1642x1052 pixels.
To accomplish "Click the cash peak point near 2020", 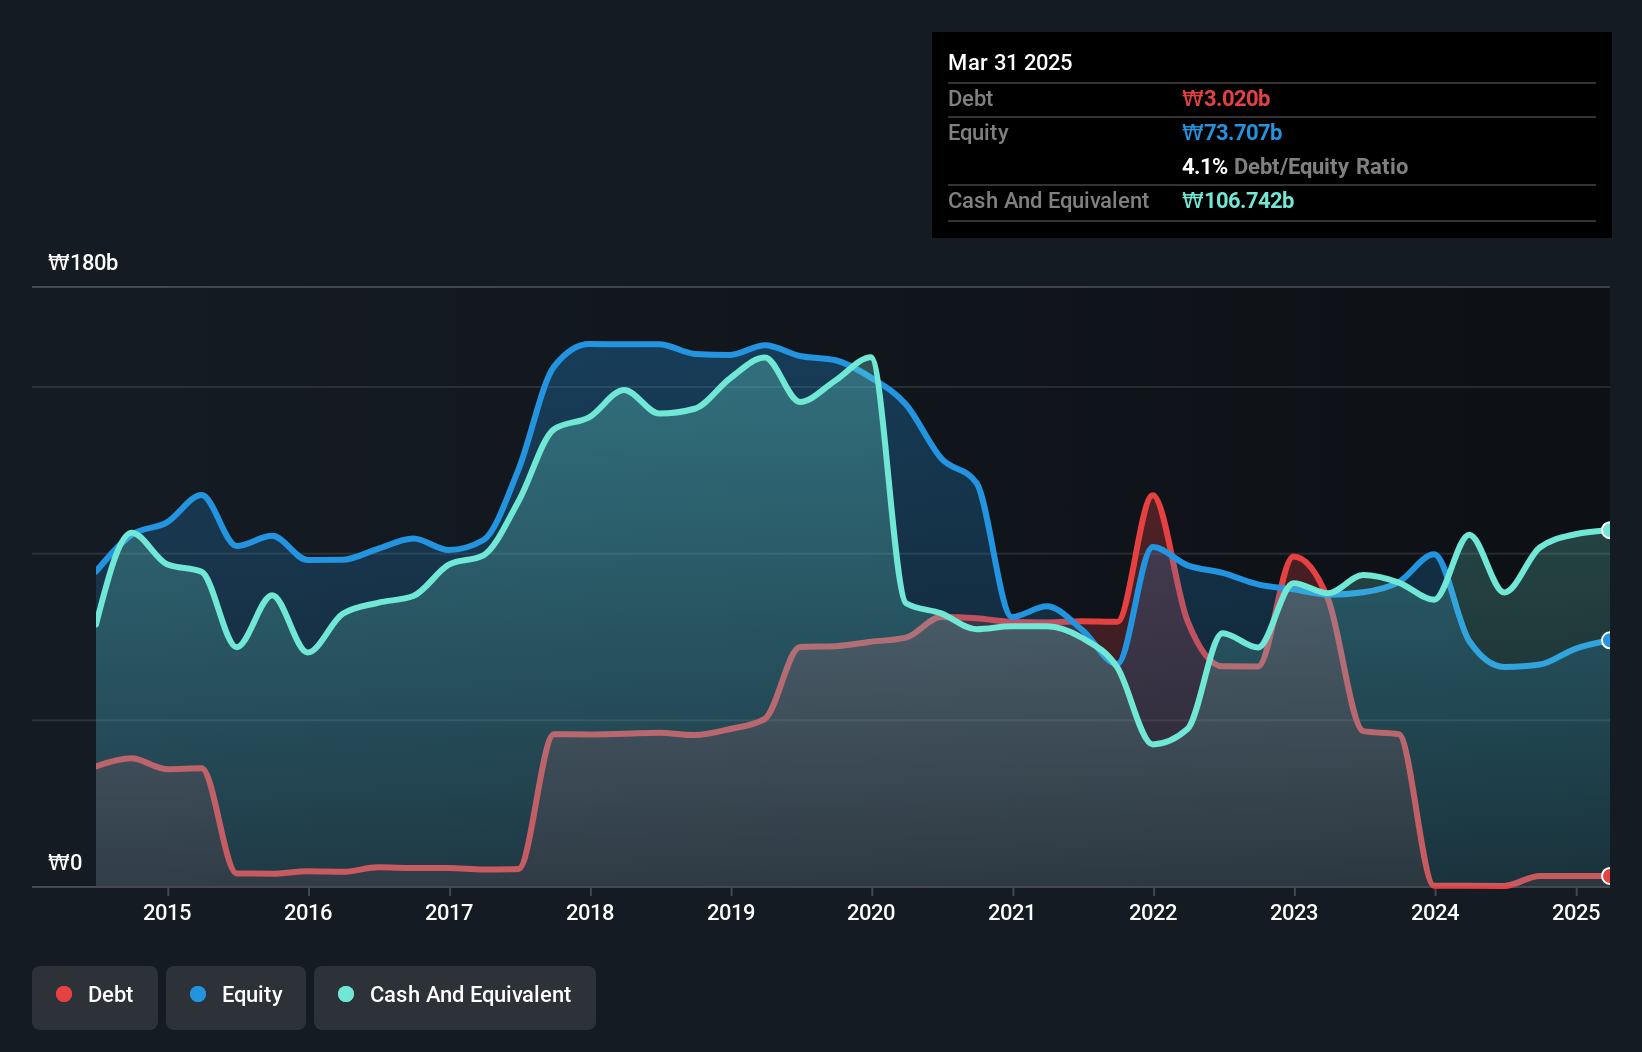I will 872,357.
